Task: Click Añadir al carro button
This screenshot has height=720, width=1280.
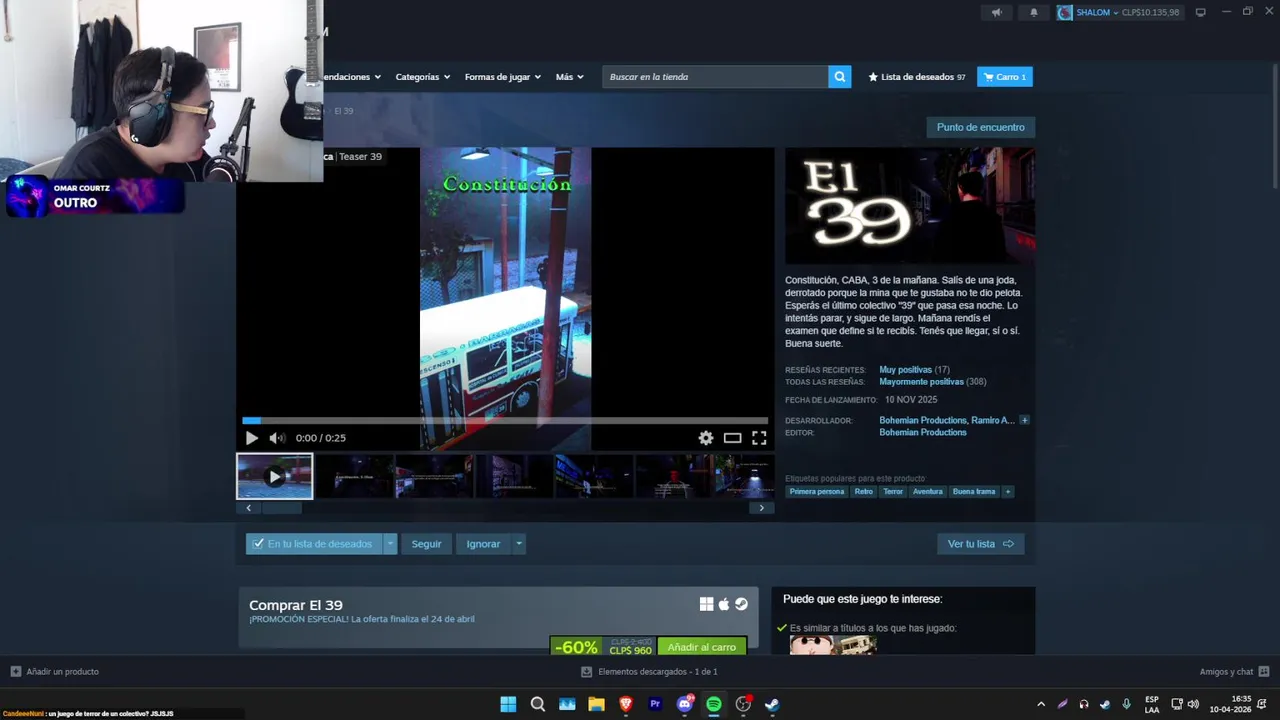Action: point(702,647)
